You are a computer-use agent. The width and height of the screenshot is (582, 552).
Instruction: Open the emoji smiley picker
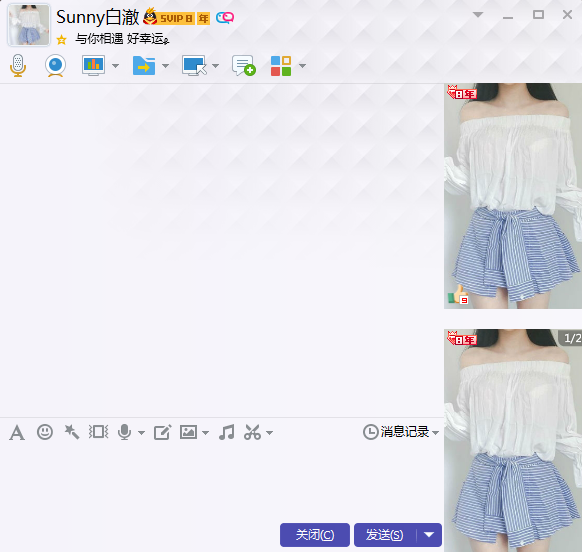(45, 432)
